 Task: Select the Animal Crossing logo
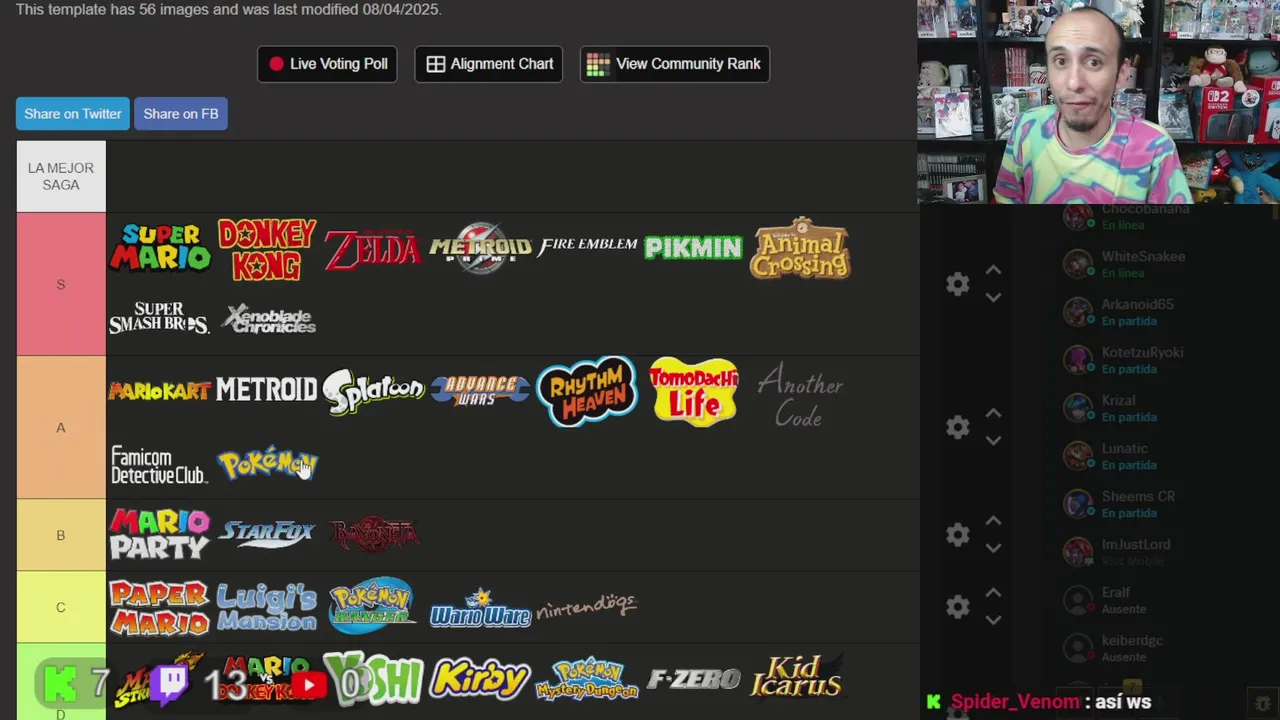point(800,248)
